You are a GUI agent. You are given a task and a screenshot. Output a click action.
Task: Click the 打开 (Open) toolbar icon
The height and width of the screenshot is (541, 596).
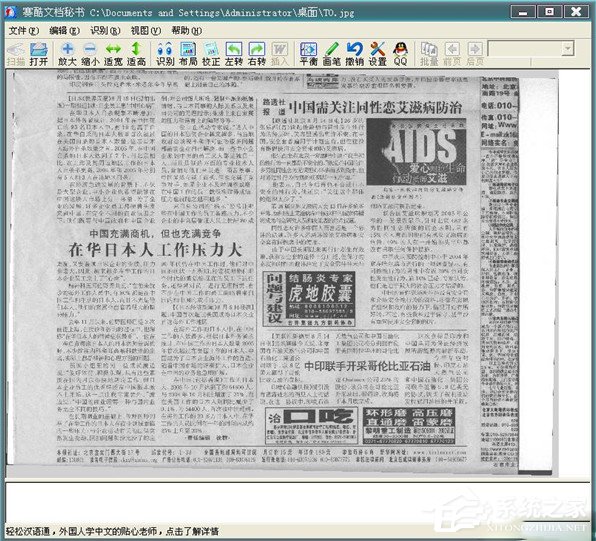38,54
